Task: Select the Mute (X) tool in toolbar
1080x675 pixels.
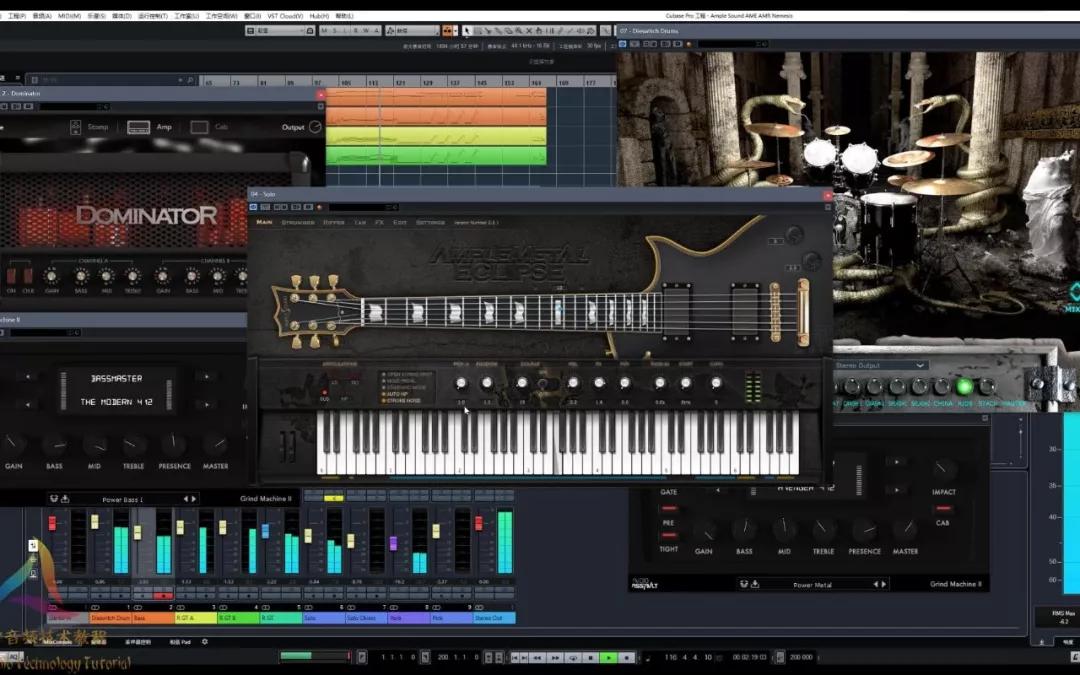Action: point(529,30)
